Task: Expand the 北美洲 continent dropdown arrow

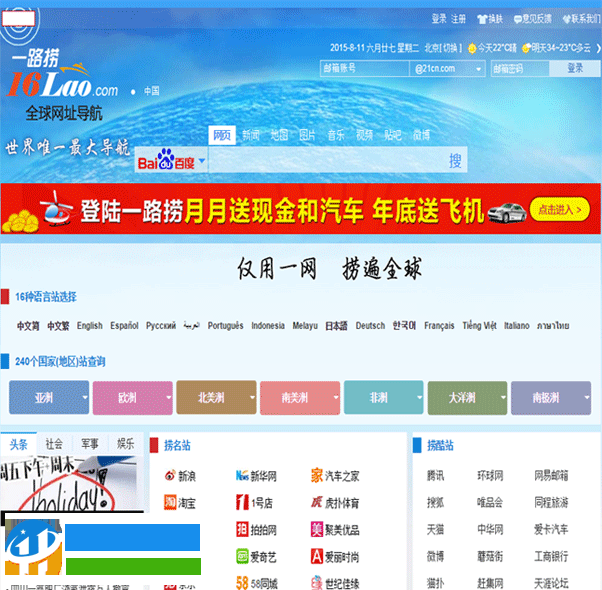Action: pos(252,397)
